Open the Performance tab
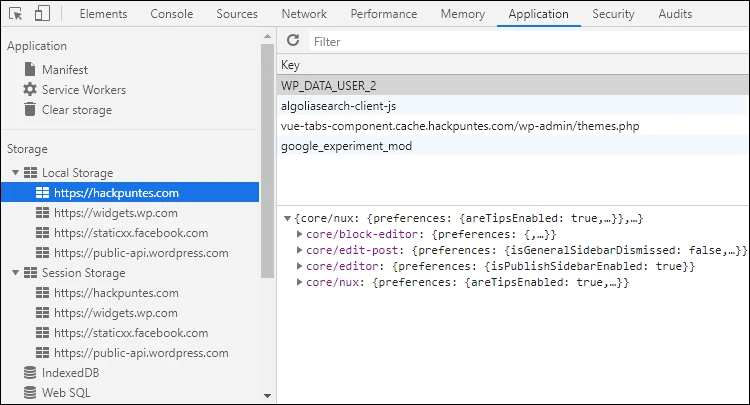750x405 pixels. pyautogui.click(x=384, y=14)
